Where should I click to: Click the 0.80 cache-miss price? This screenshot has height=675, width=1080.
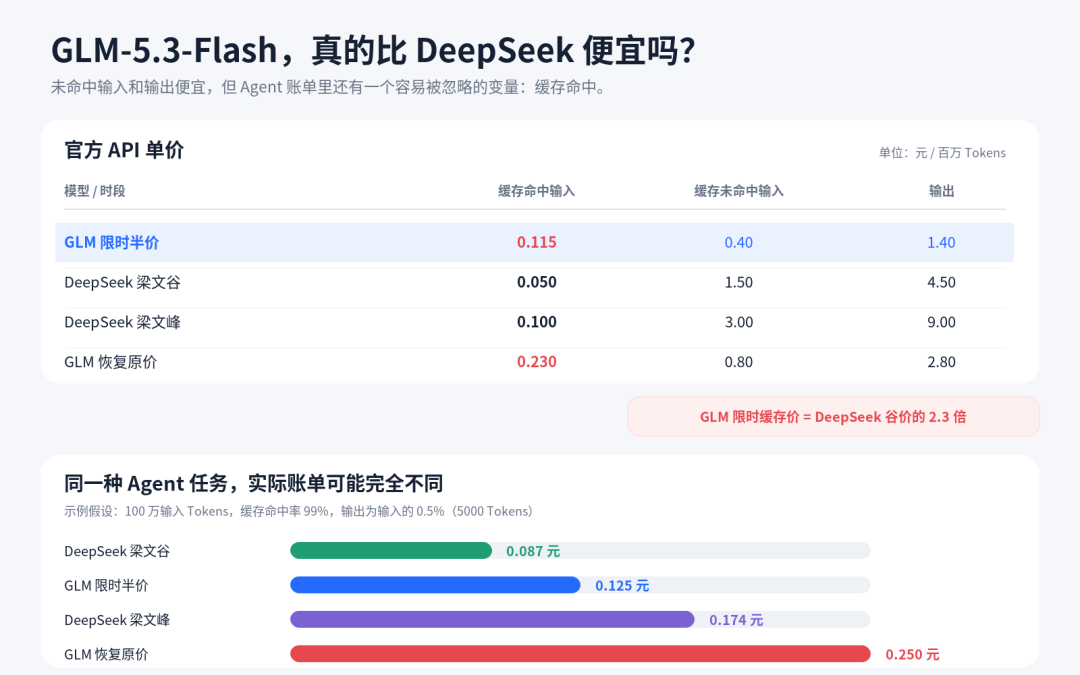(x=738, y=362)
